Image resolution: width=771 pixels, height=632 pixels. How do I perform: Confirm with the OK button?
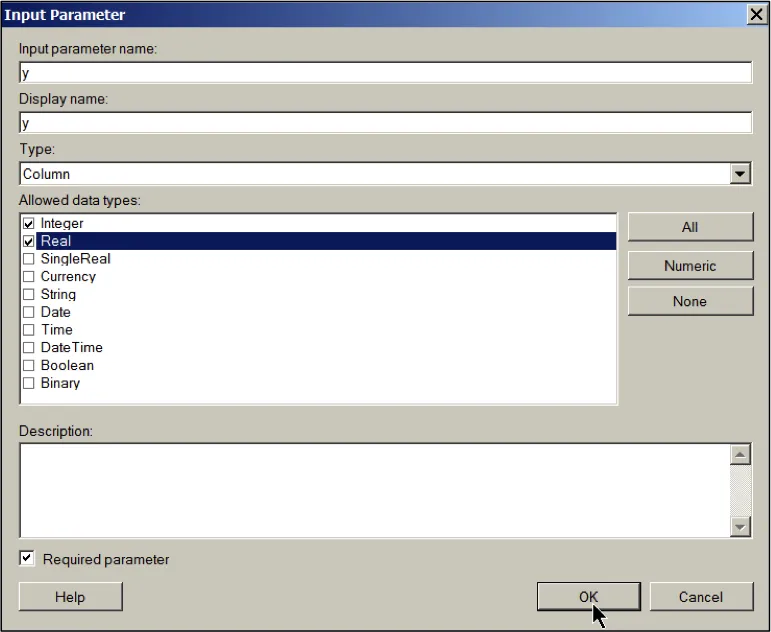(x=589, y=597)
